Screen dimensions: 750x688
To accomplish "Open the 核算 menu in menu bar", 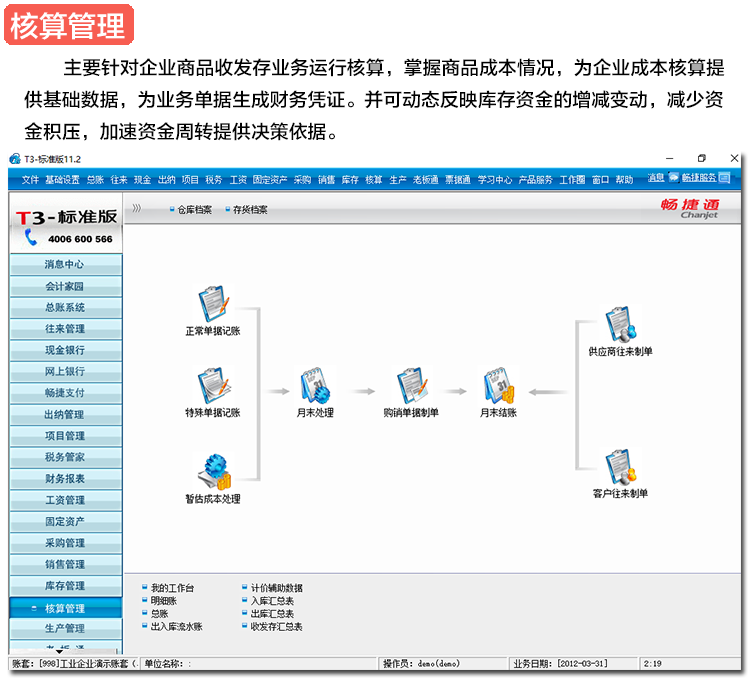I will point(374,180).
